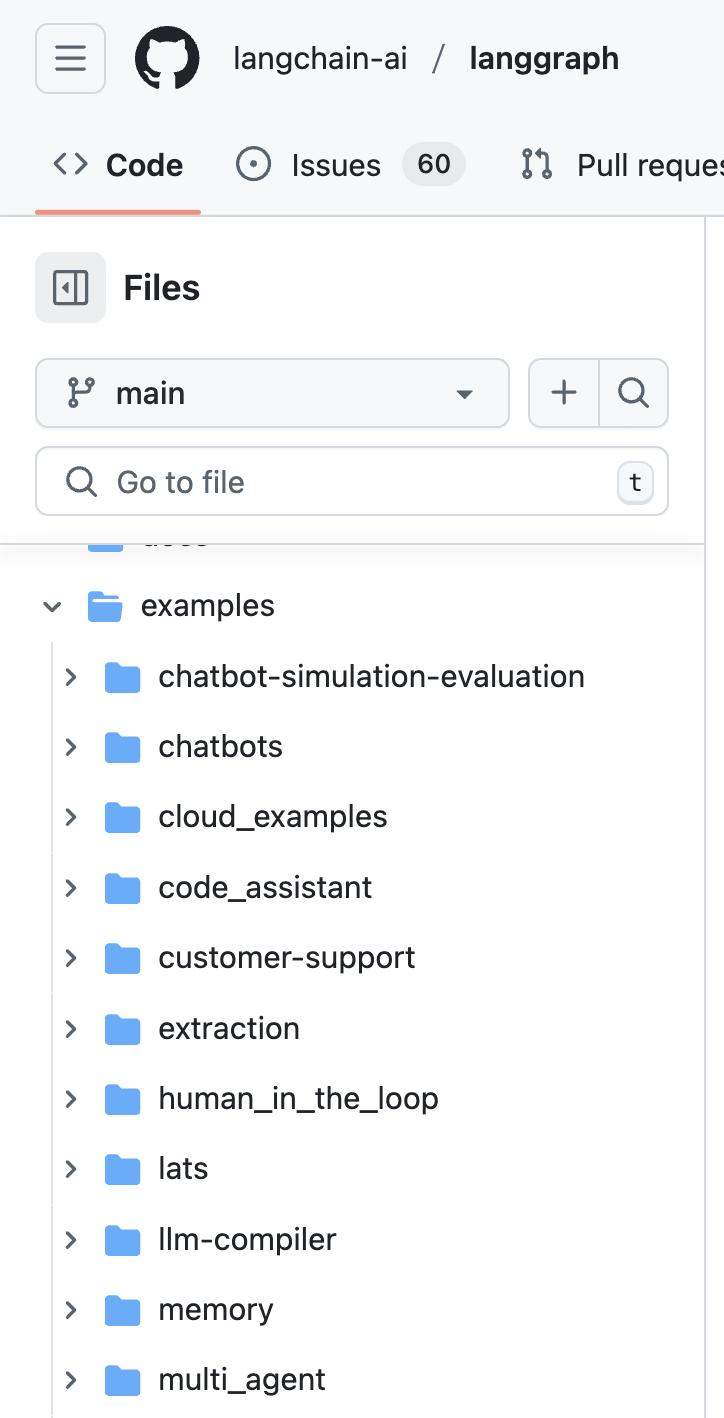
Task: Expand the human_in_the_loop folder
Action: tap(70, 1099)
